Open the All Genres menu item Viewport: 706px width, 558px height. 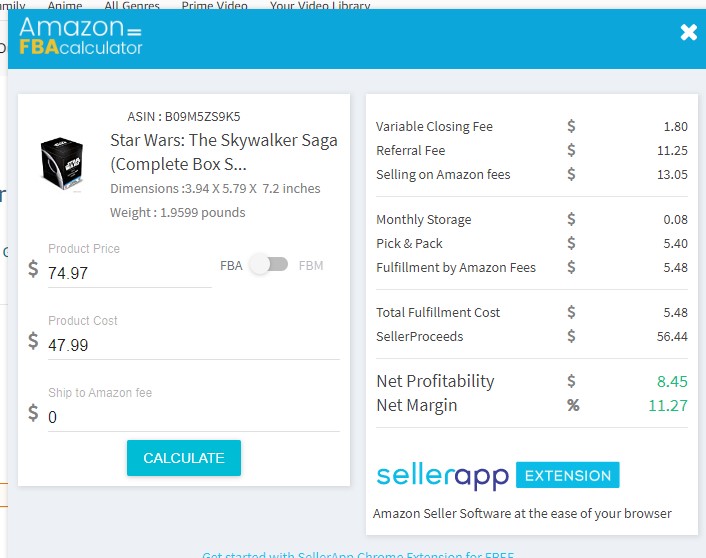click(132, 5)
